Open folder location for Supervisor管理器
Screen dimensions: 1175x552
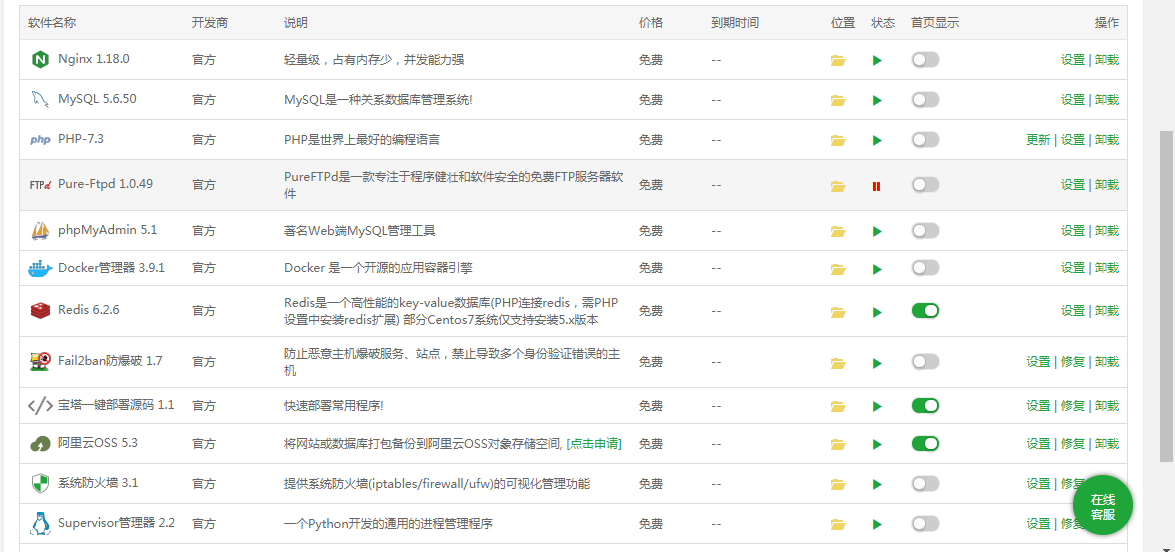[838, 524]
